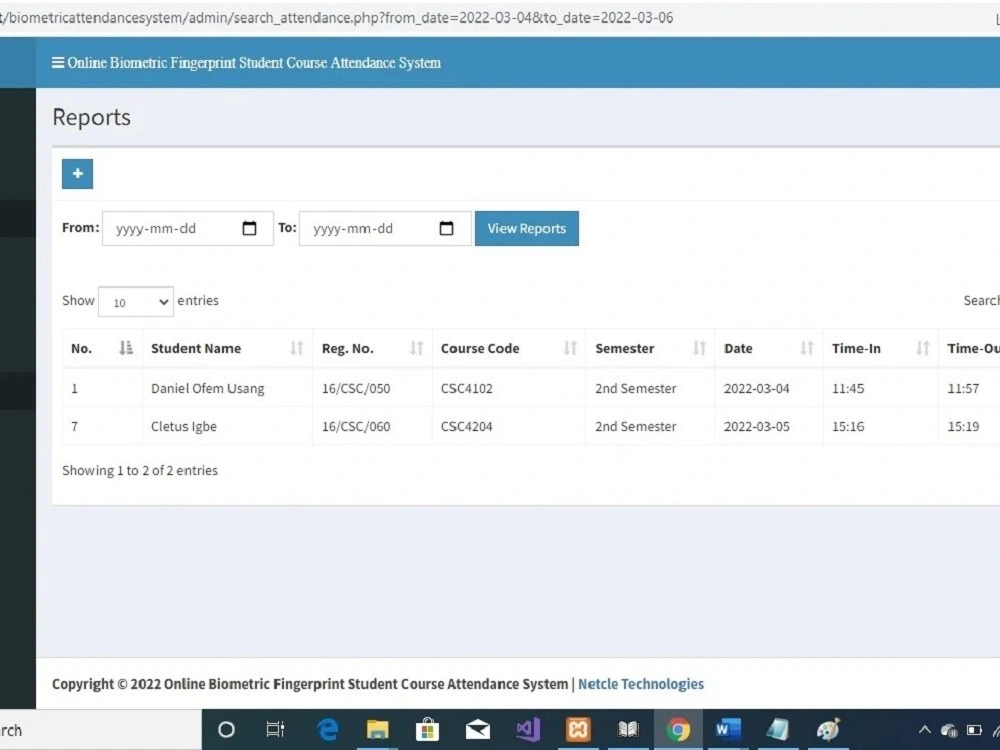Open the Show entries dropdown

135,301
